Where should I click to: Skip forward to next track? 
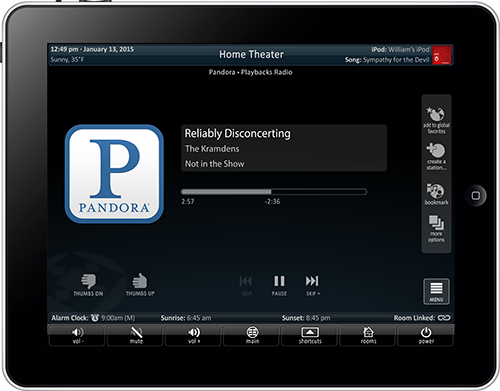point(312,281)
